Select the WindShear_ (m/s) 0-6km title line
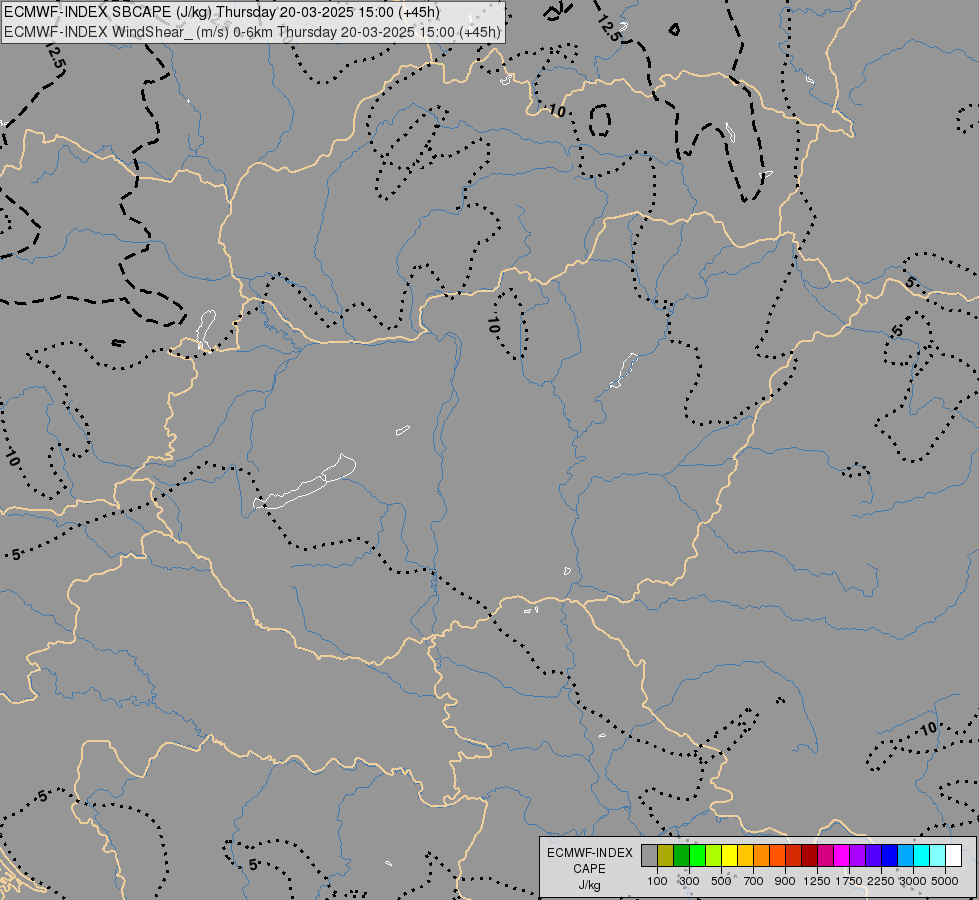 (252, 31)
